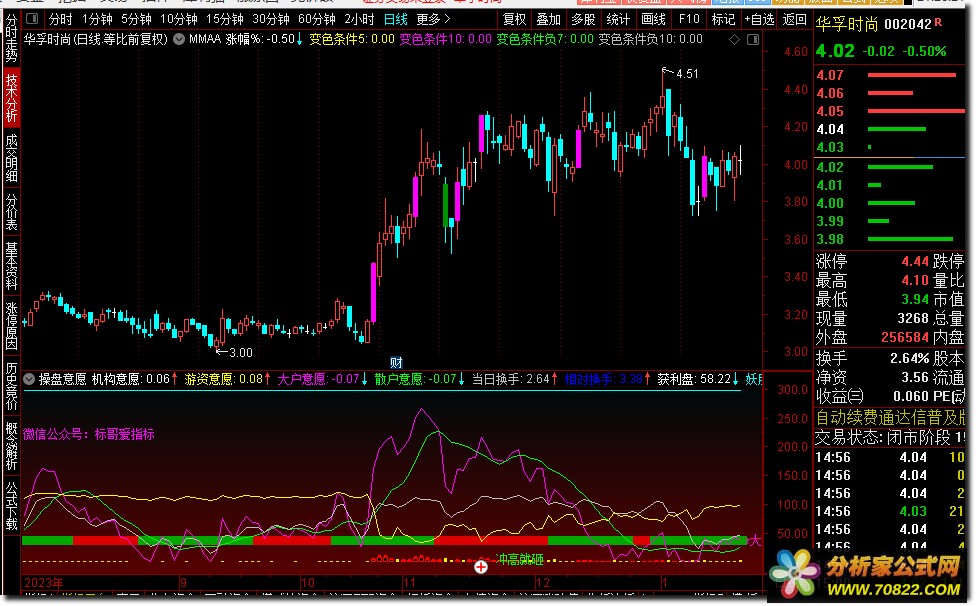Toggle 多股 multi-stock view
977x606 pixels.
tap(583, 19)
